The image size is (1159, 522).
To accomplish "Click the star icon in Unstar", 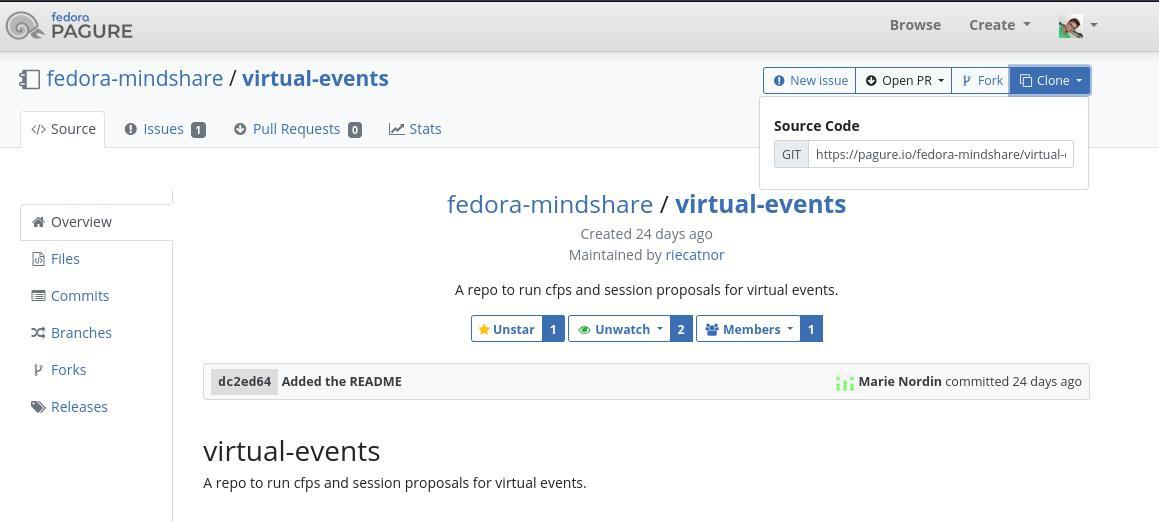I will tap(484, 329).
